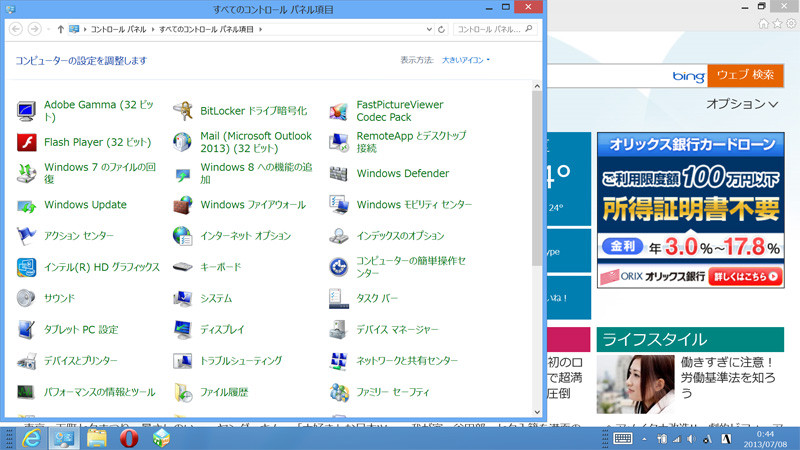800x450 pixels.
Task: Open the Windows Defender icon
Action: coord(338,173)
